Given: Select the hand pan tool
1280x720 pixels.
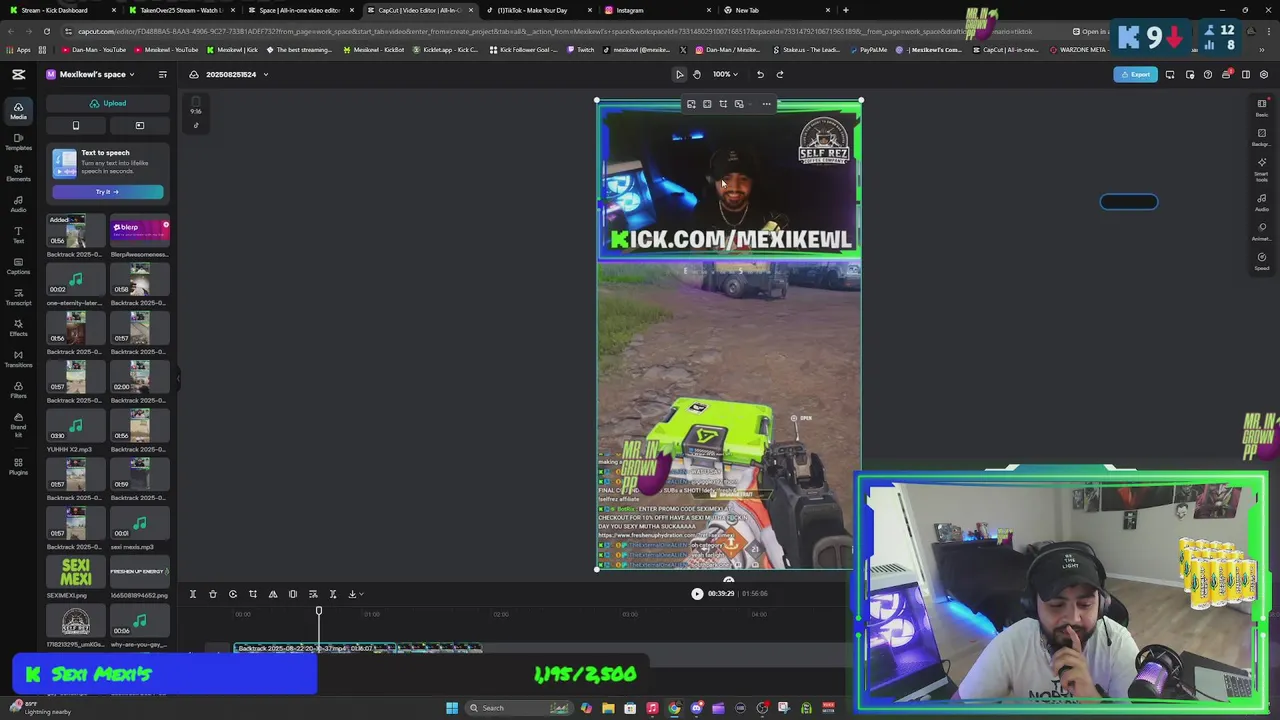Looking at the screenshot, I should coord(697,74).
